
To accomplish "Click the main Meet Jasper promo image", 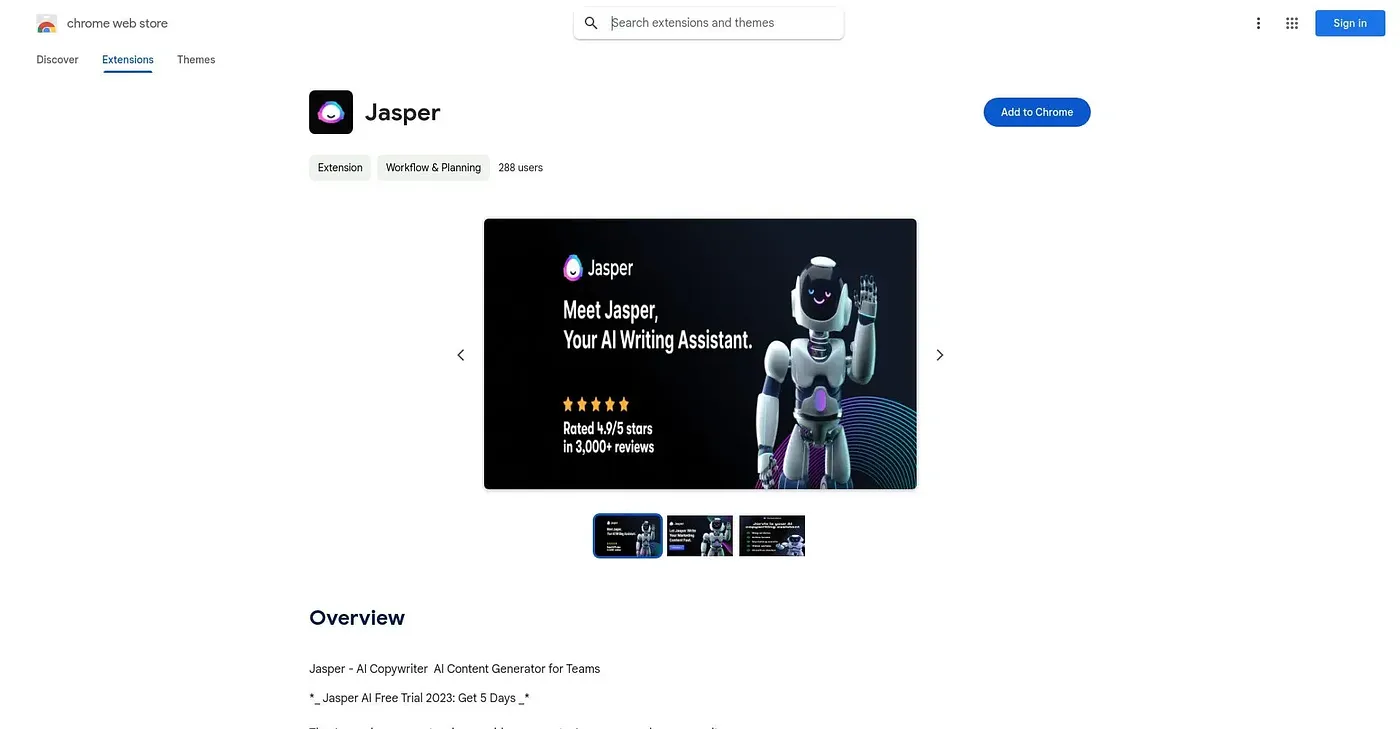I will point(700,354).
